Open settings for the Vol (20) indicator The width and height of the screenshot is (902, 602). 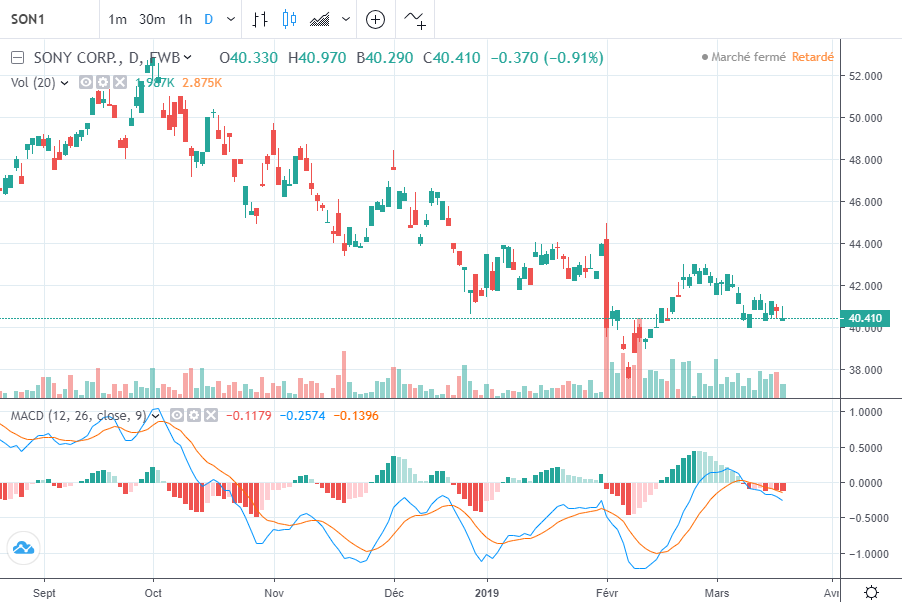coord(103,82)
